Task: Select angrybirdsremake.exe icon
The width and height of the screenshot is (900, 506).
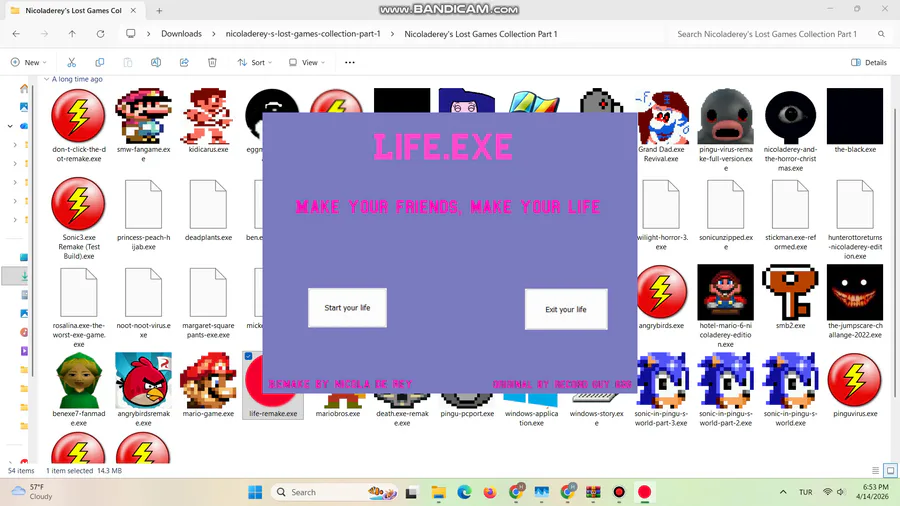Action: pos(143,380)
